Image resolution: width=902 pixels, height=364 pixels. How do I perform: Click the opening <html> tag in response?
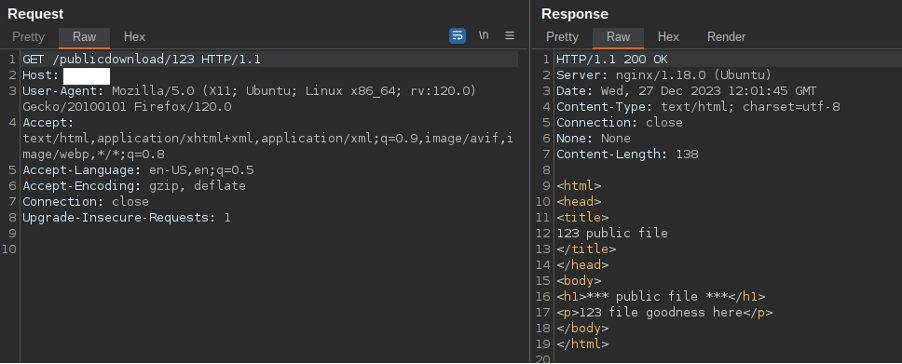point(579,186)
